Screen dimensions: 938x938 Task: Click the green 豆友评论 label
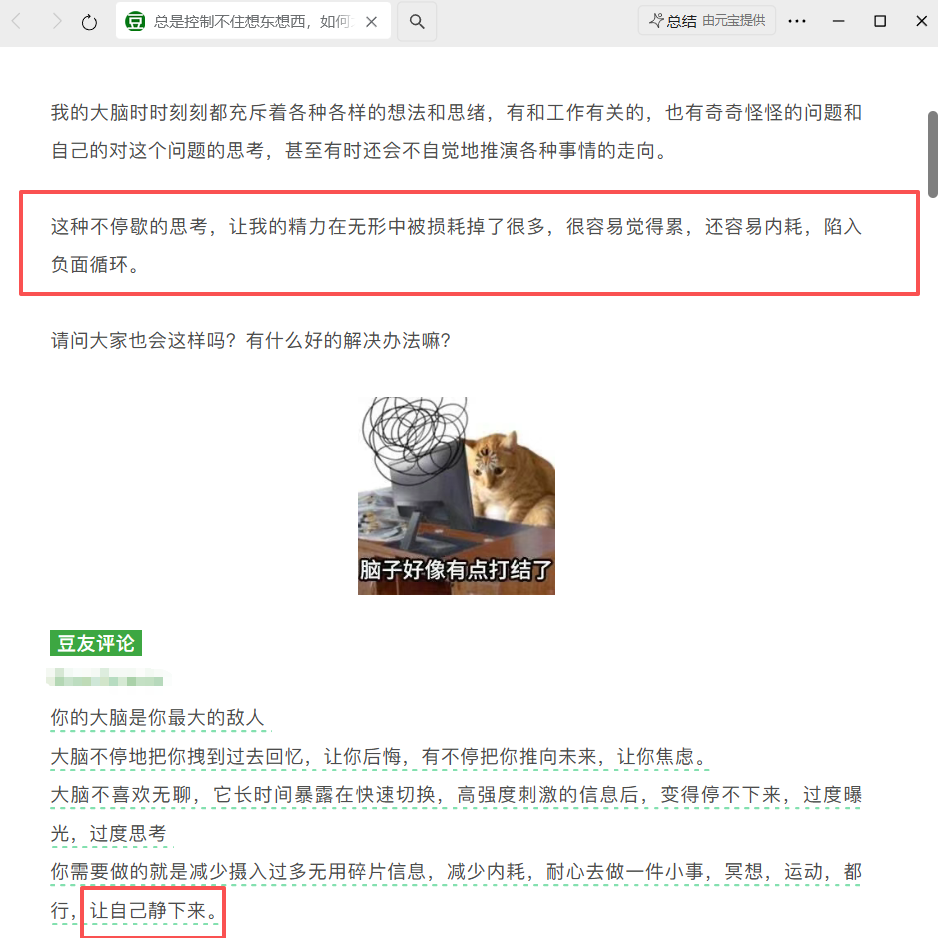click(96, 643)
